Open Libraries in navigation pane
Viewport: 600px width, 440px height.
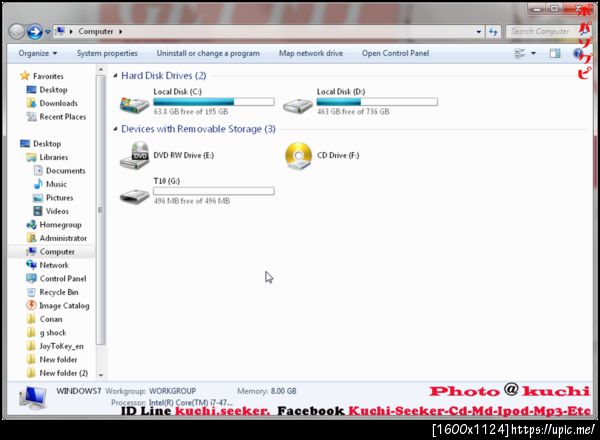point(47,157)
